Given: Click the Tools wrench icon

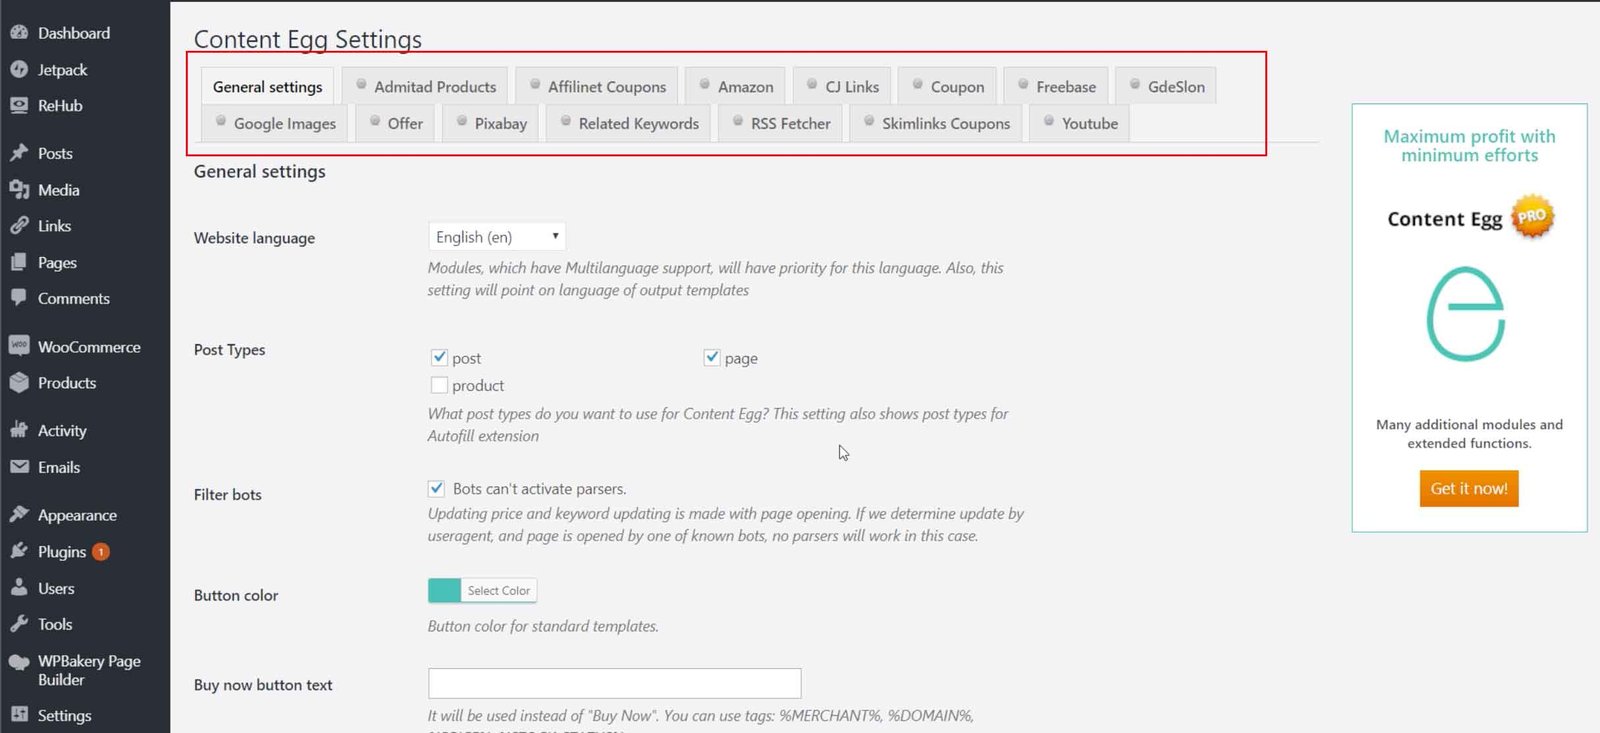Looking at the screenshot, I should [19, 624].
